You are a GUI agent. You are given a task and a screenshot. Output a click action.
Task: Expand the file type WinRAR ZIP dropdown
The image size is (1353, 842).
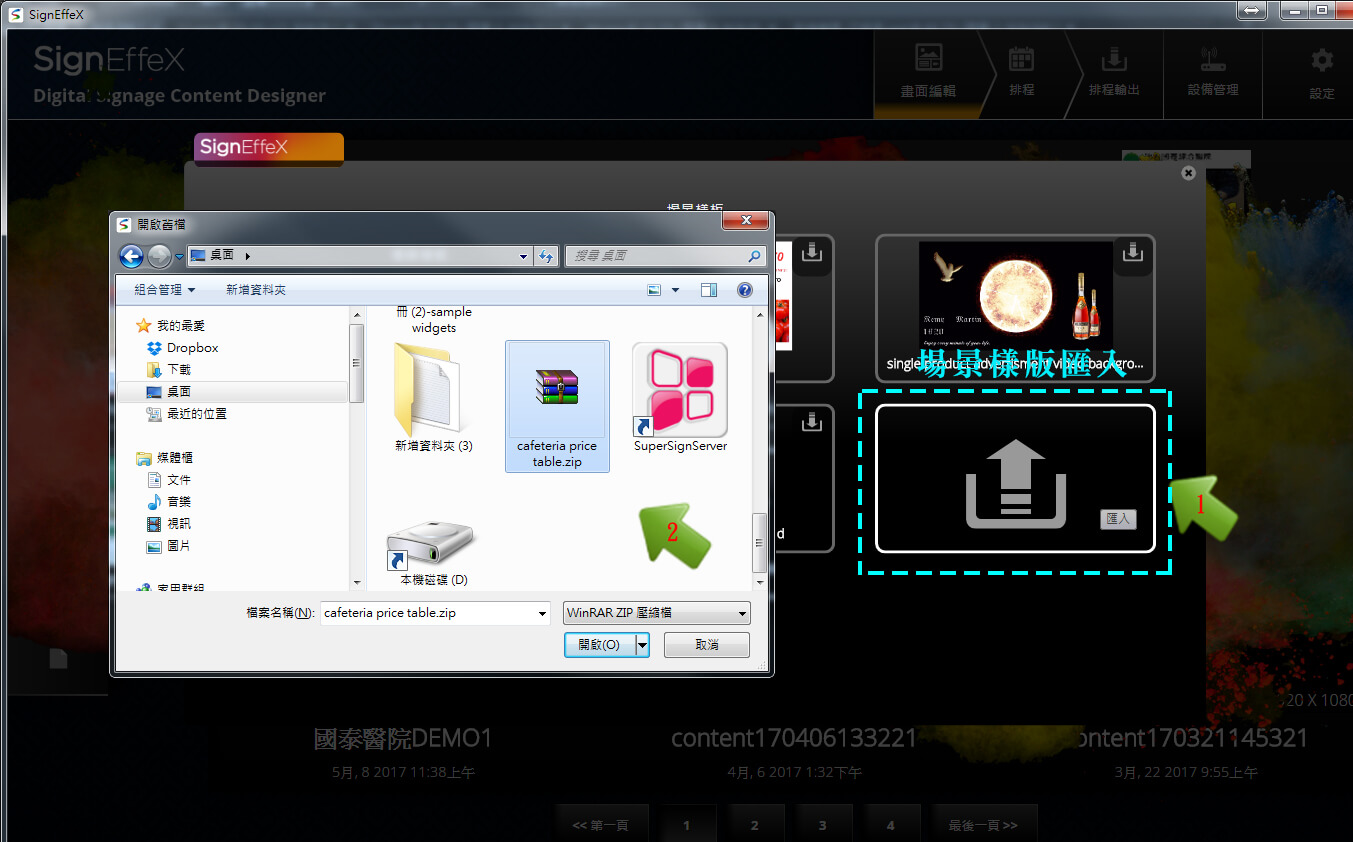(x=742, y=613)
